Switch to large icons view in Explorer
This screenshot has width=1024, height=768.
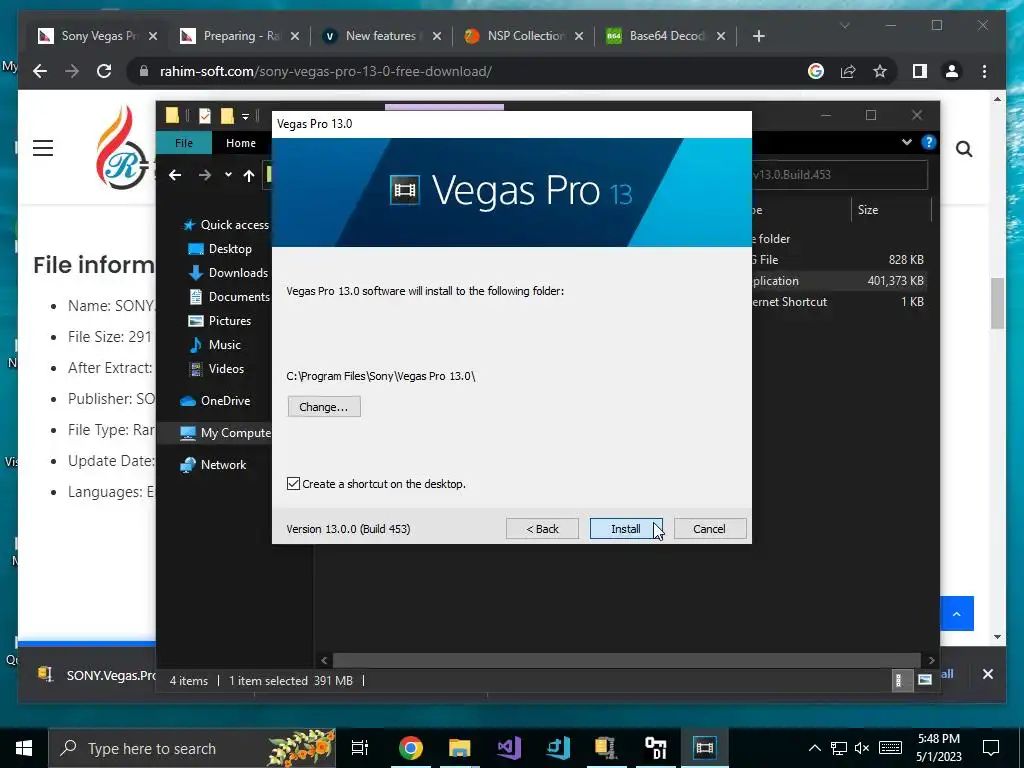coord(925,680)
